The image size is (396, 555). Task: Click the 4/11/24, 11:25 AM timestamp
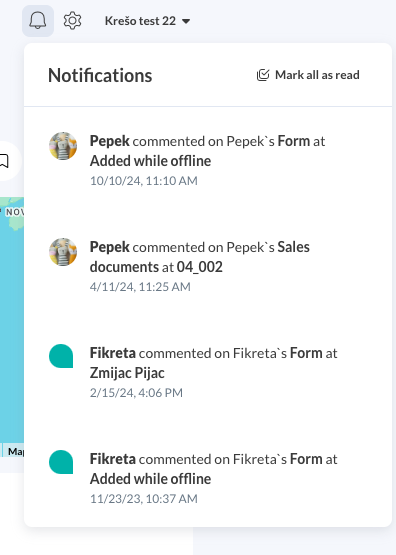coord(140,287)
